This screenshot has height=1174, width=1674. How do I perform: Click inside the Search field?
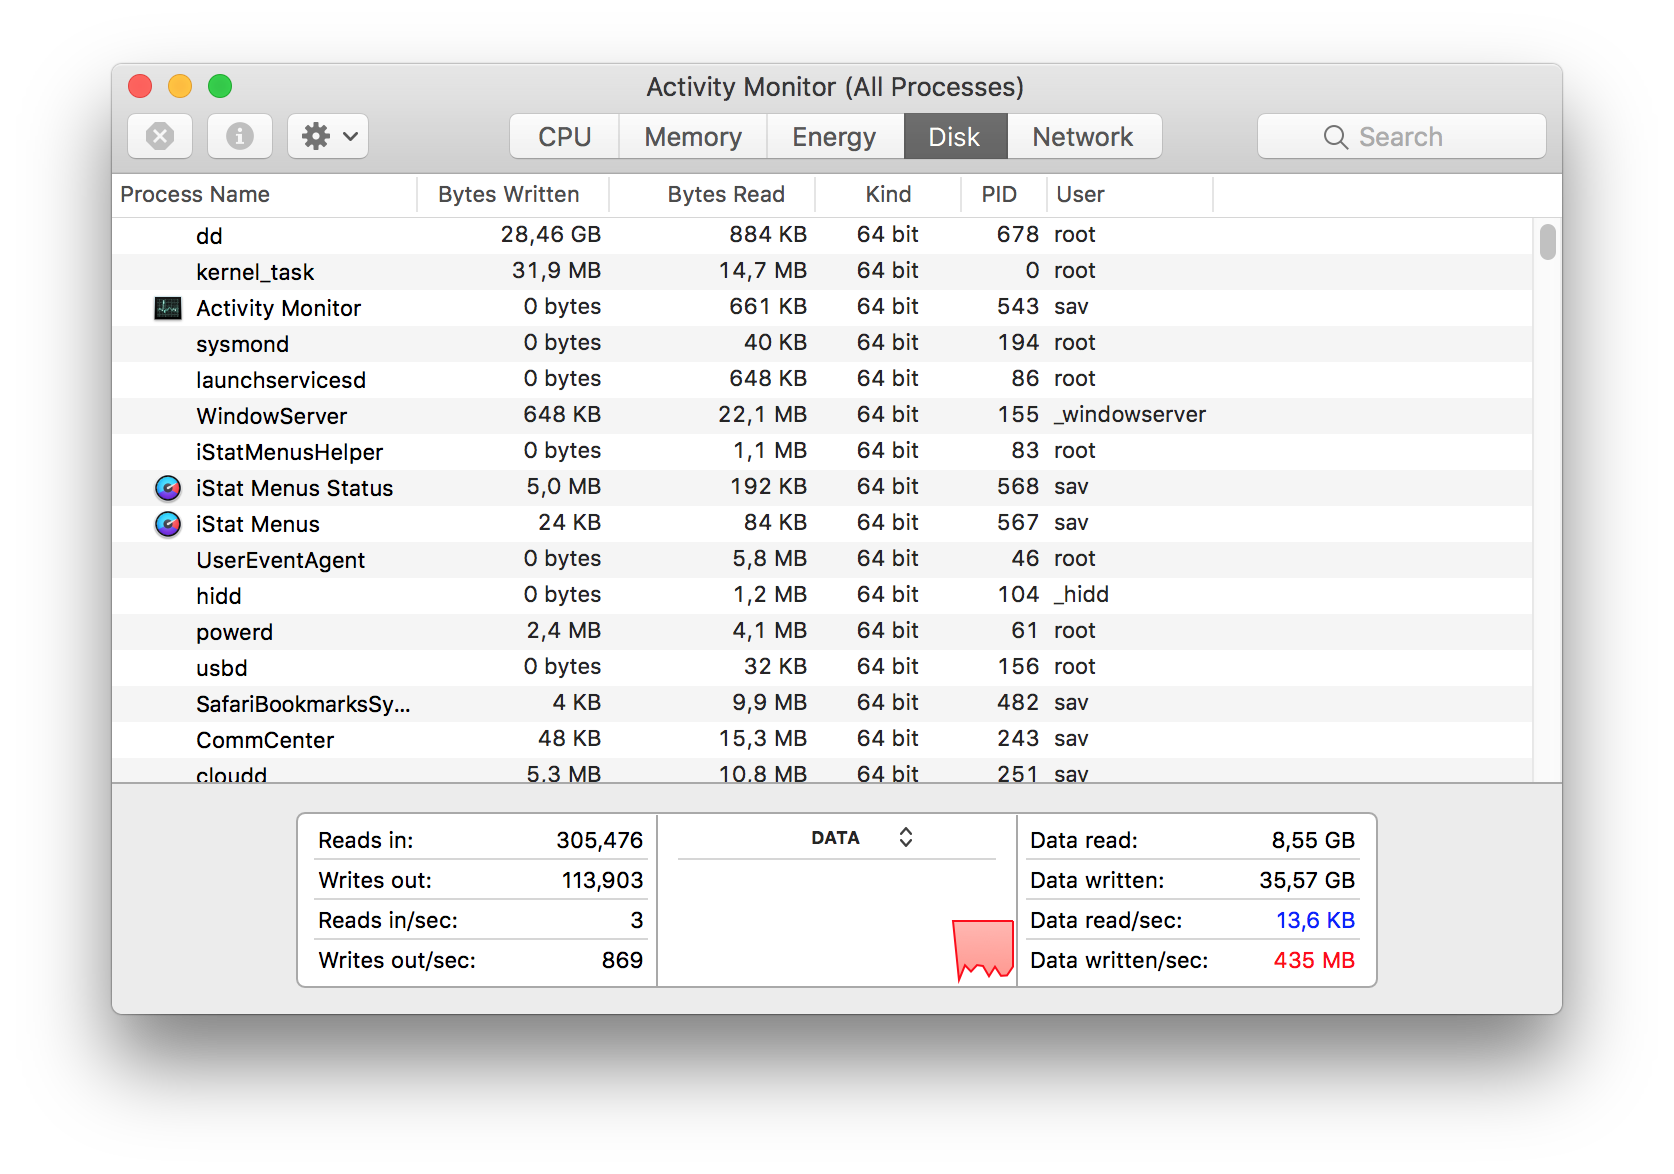[1420, 136]
